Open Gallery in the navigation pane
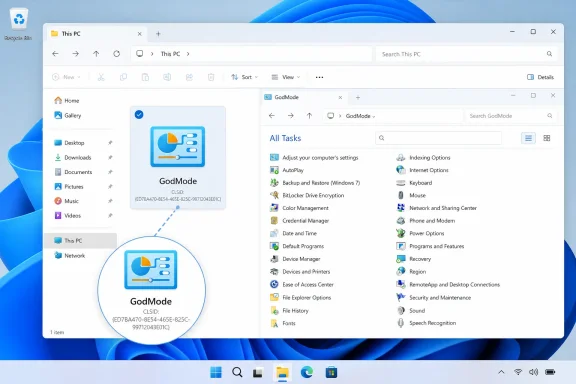 pyautogui.click(x=68, y=115)
